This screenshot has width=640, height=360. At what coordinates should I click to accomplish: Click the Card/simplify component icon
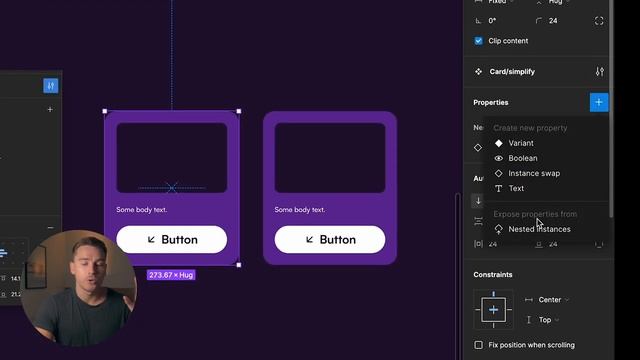pyautogui.click(x=478, y=72)
